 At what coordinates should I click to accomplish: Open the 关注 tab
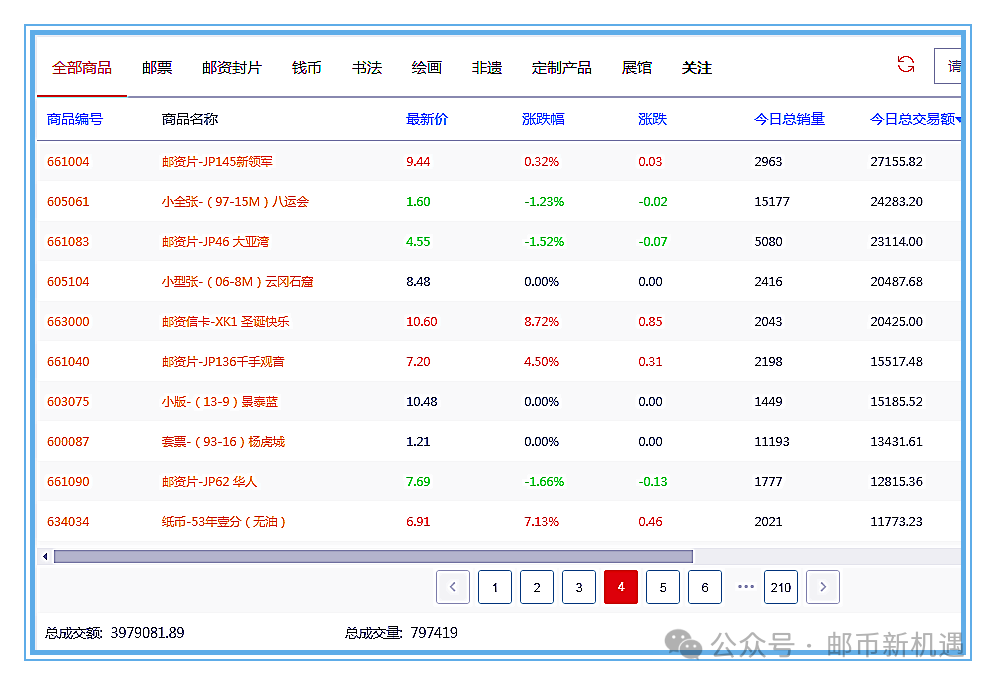697,68
